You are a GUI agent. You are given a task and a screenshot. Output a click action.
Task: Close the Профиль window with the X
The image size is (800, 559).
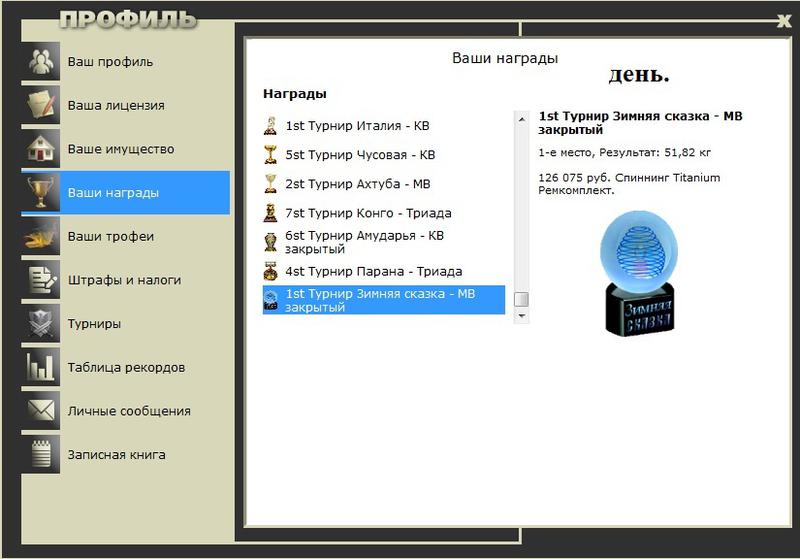784,21
